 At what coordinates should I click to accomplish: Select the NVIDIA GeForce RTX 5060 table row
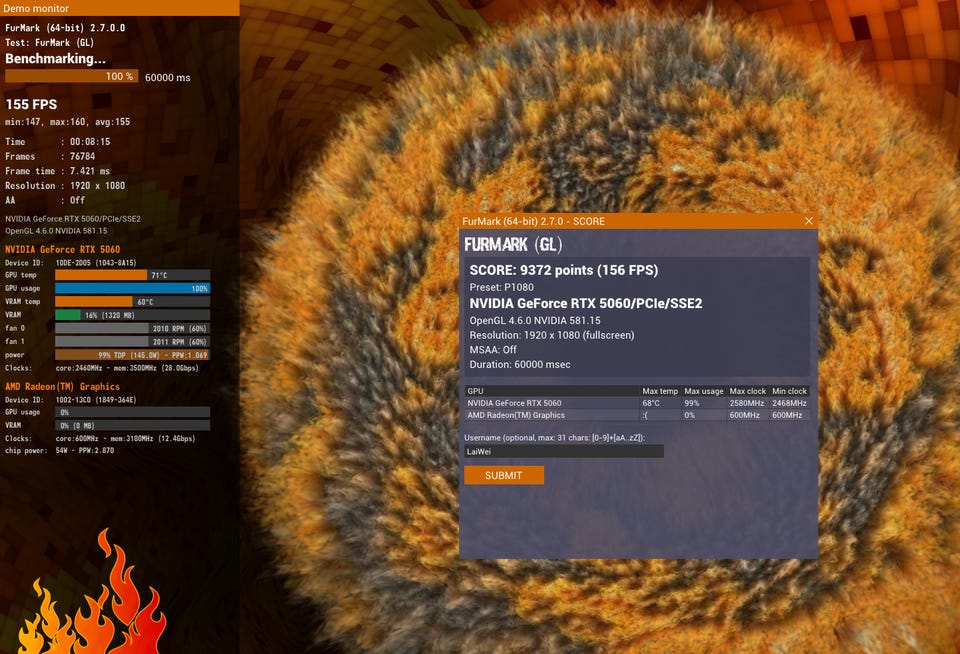coord(637,403)
